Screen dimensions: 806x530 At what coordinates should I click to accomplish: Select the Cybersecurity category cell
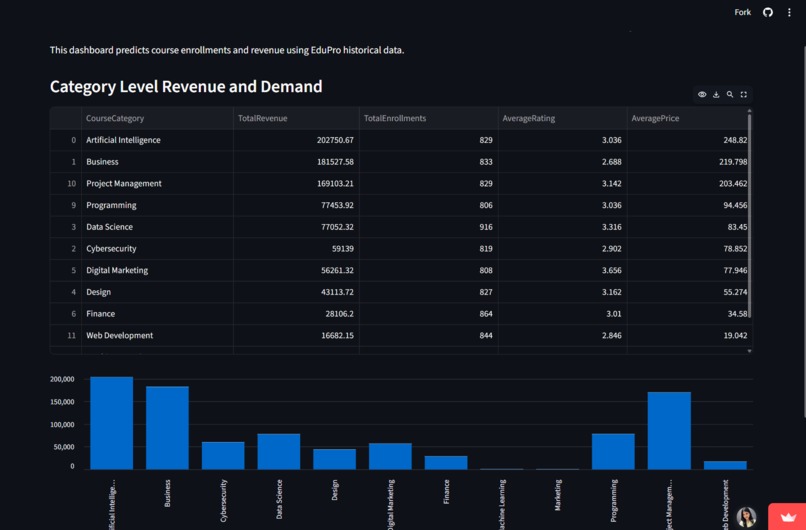pos(157,248)
